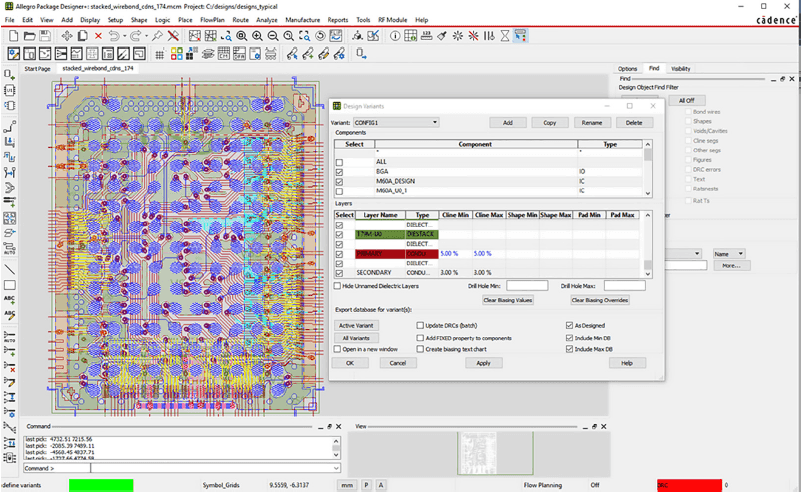
Task: Select the Add Line tool in sidebar
Action: pos(9,269)
